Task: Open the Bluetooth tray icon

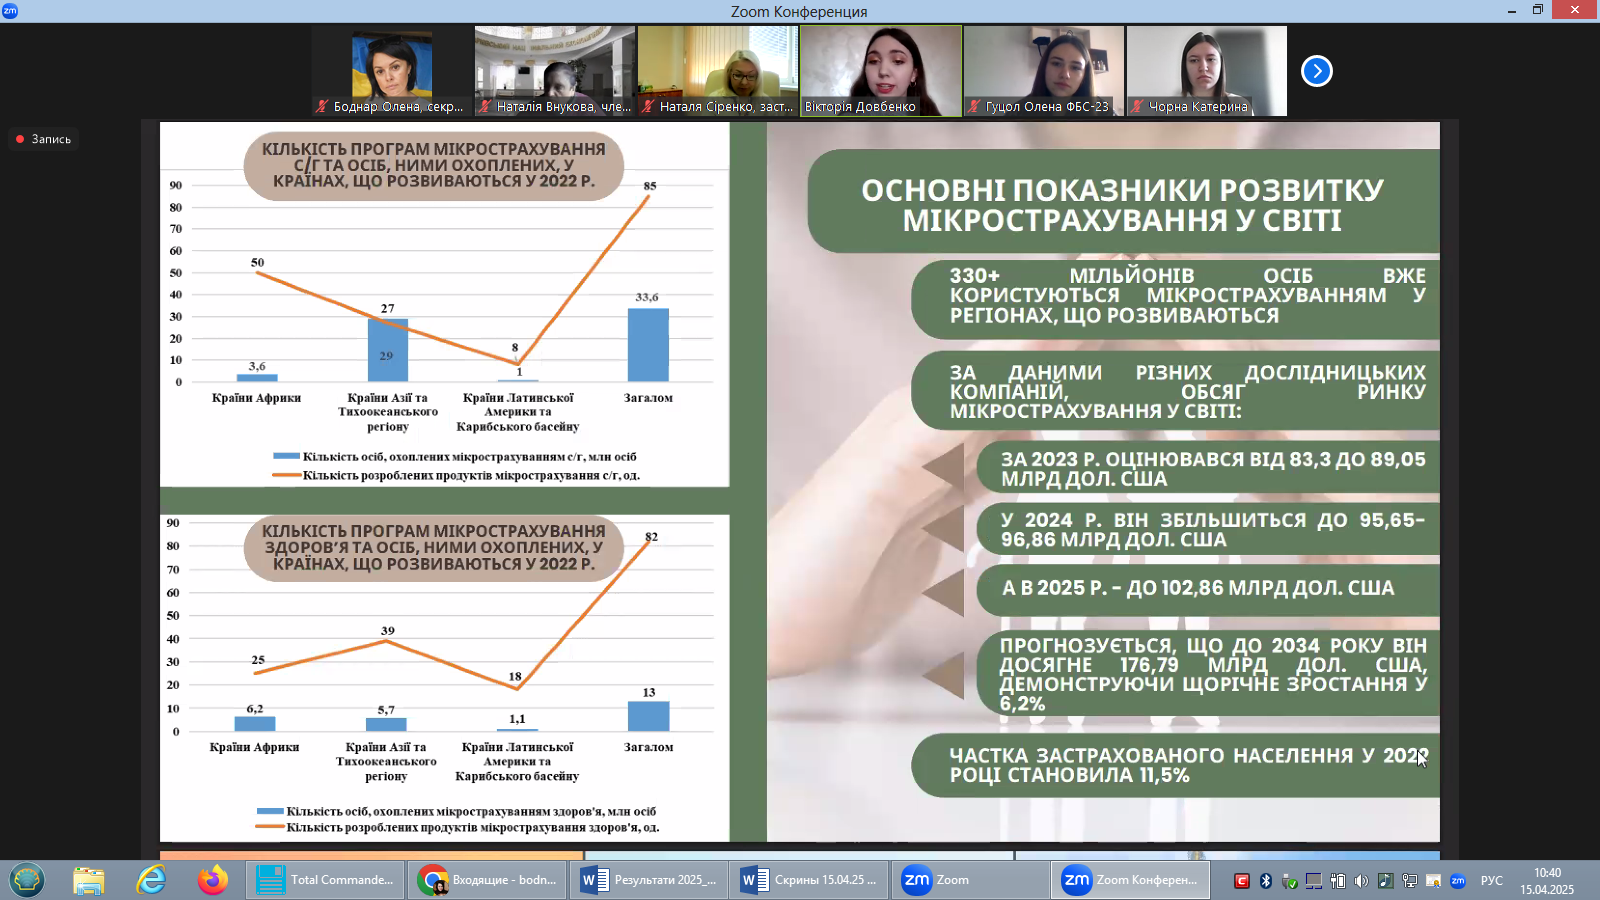Action: [1266, 881]
